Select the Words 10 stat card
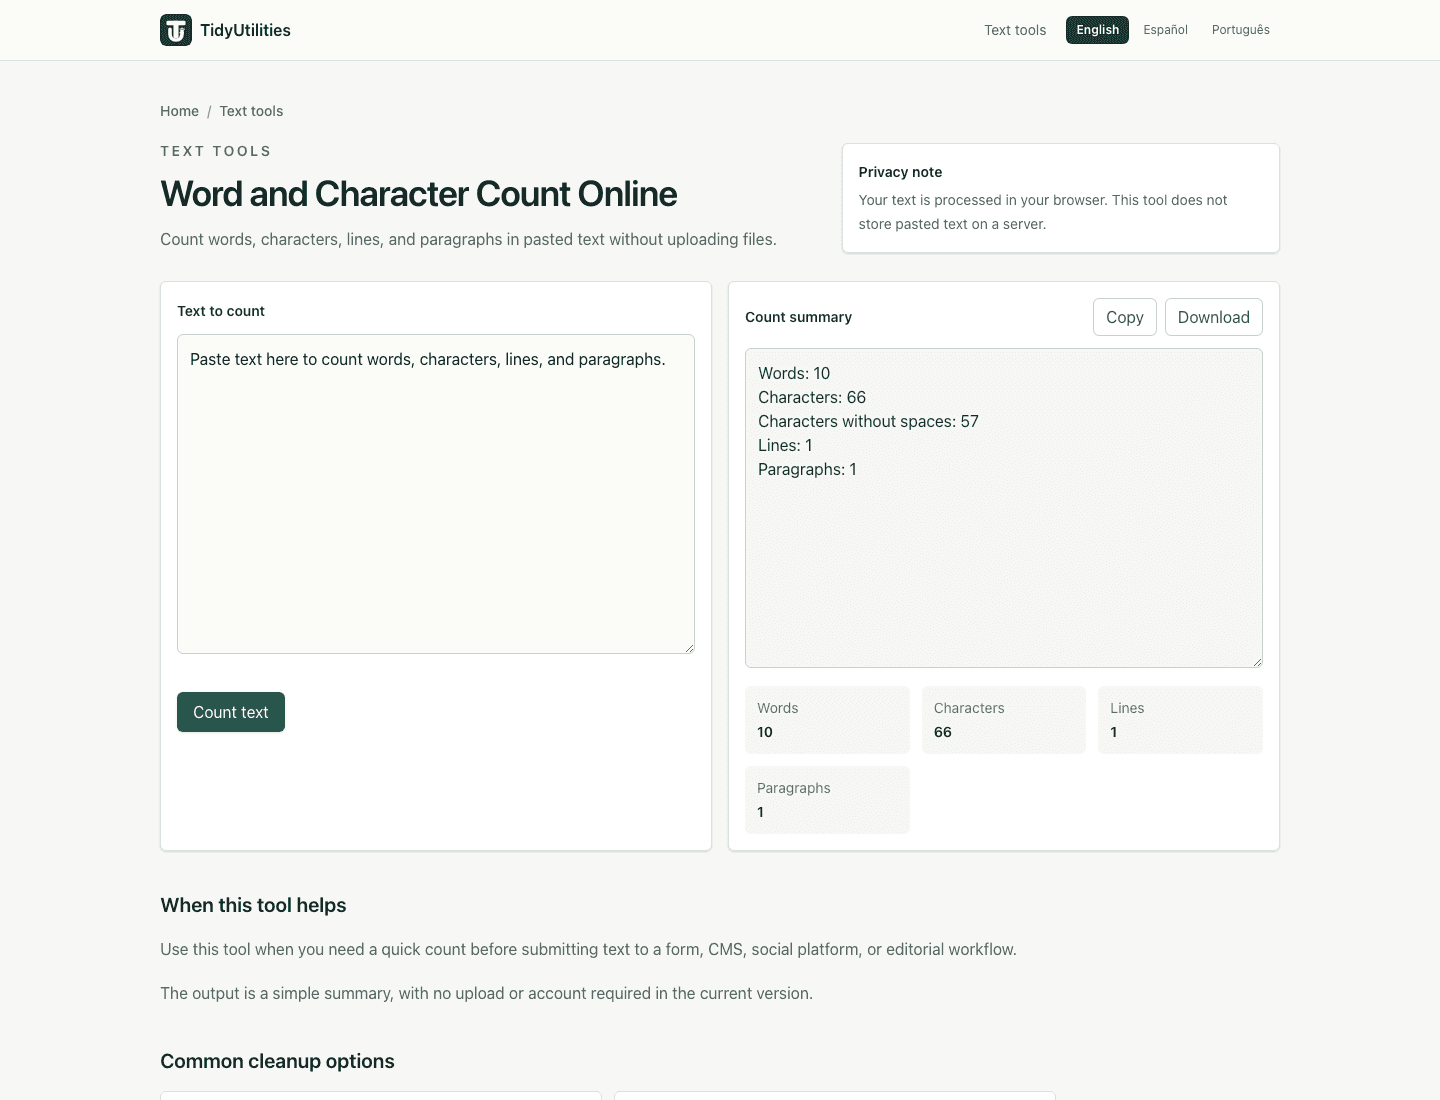Viewport: 1440px width, 1100px height. [x=827, y=720]
